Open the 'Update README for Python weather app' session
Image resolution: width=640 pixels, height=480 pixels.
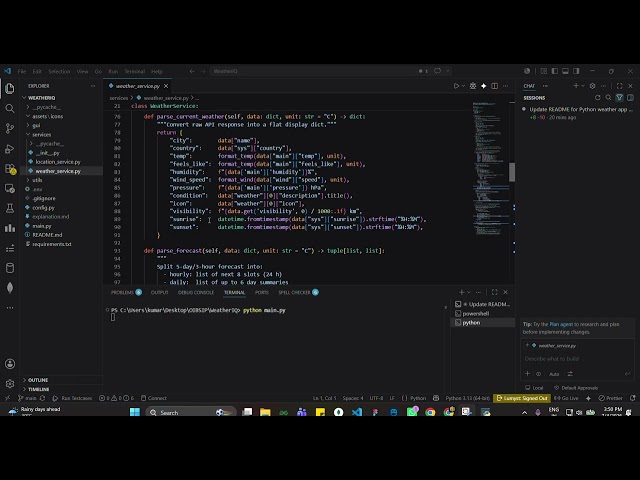579,113
